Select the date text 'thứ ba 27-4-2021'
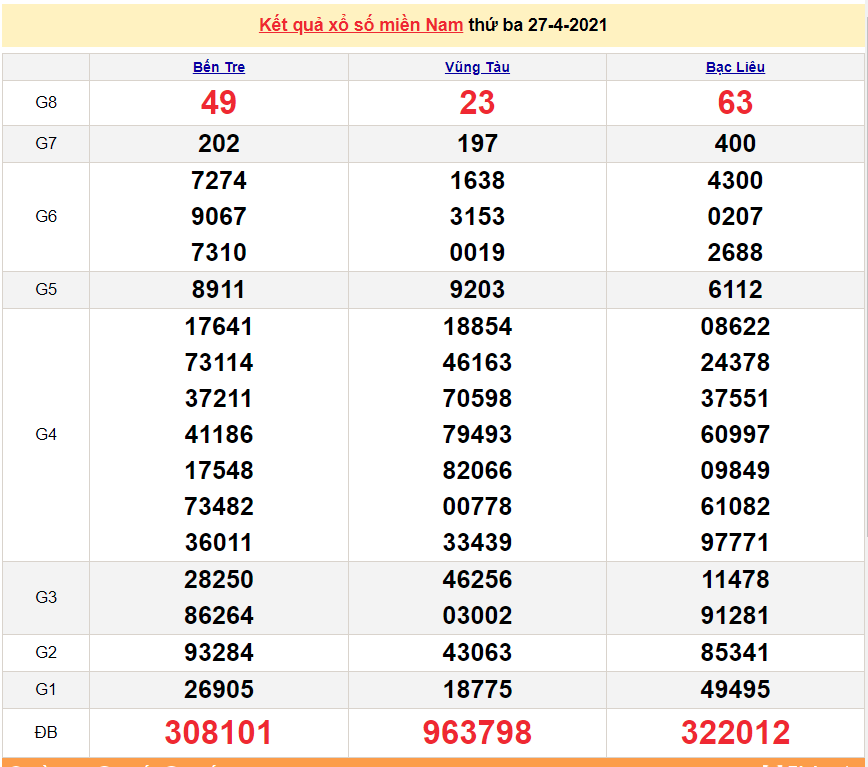The width and height of the screenshot is (868, 767). tap(538, 25)
